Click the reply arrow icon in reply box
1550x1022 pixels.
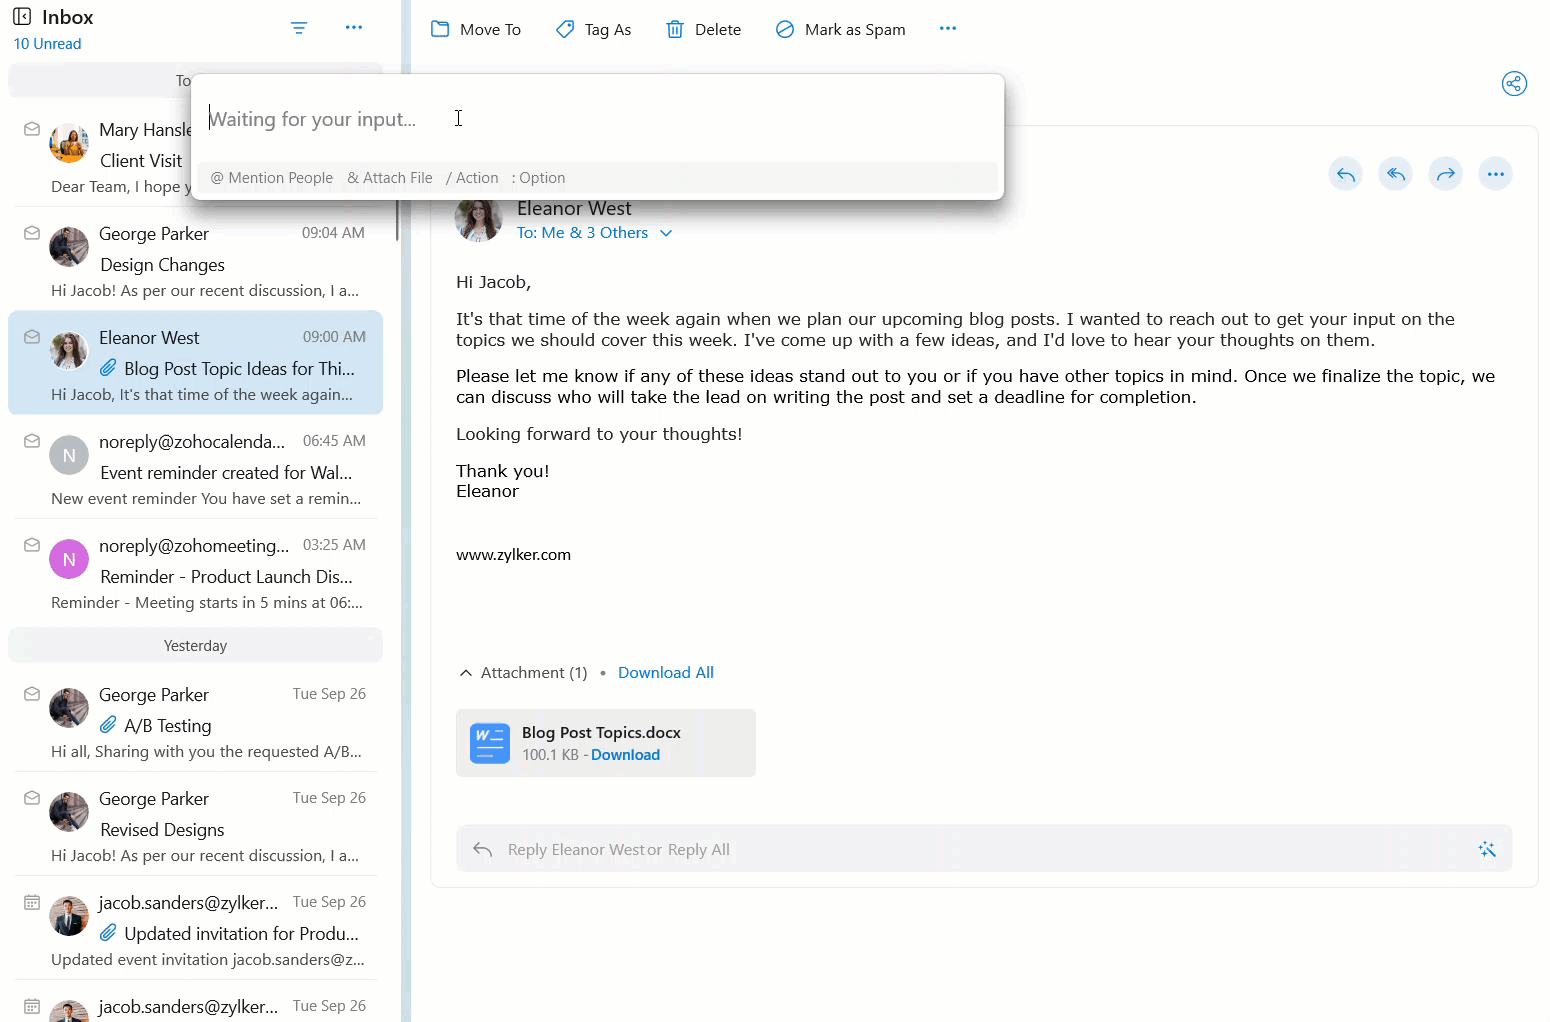coord(482,849)
